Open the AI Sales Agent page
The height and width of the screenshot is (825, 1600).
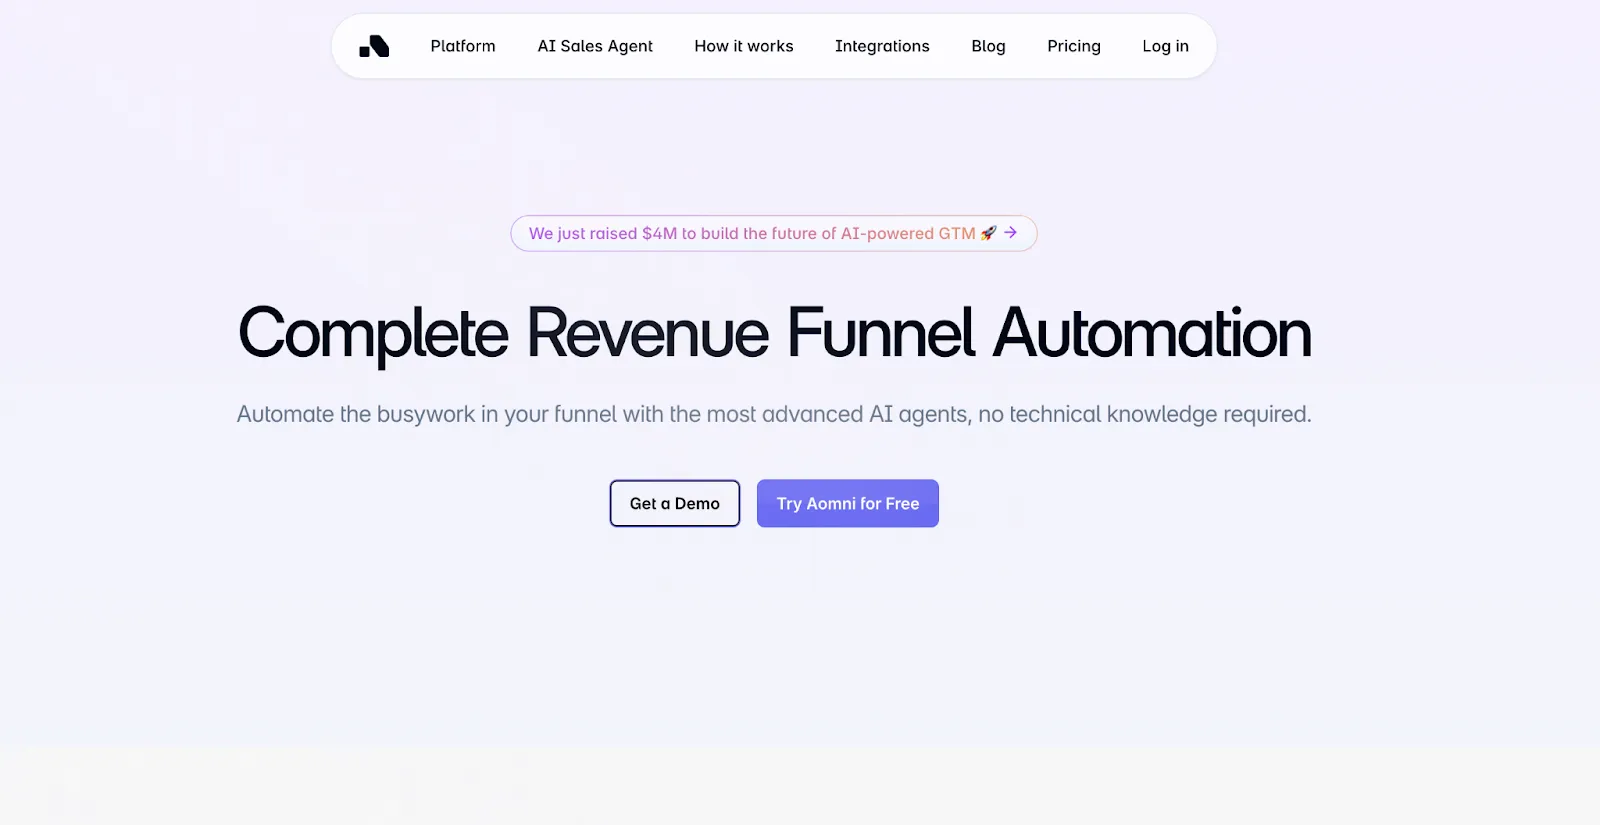tap(595, 46)
